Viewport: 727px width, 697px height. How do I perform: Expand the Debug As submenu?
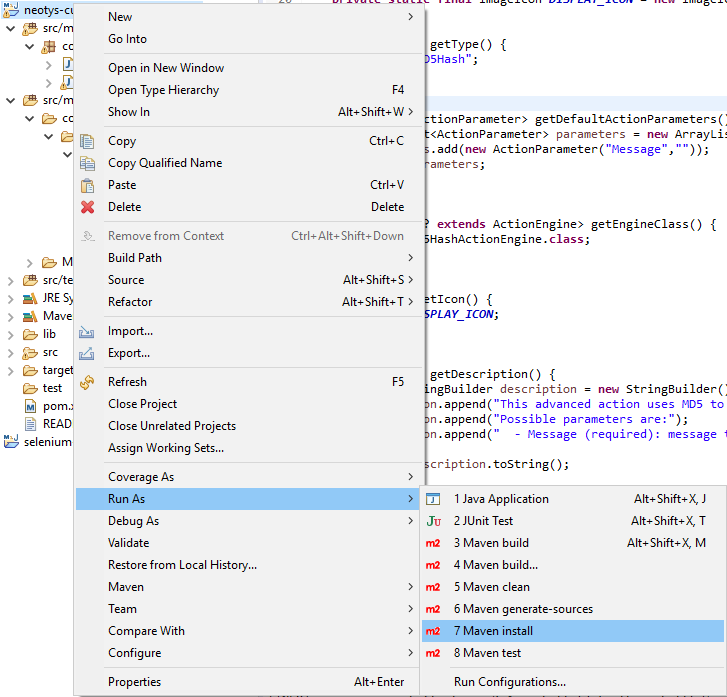coord(133,521)
